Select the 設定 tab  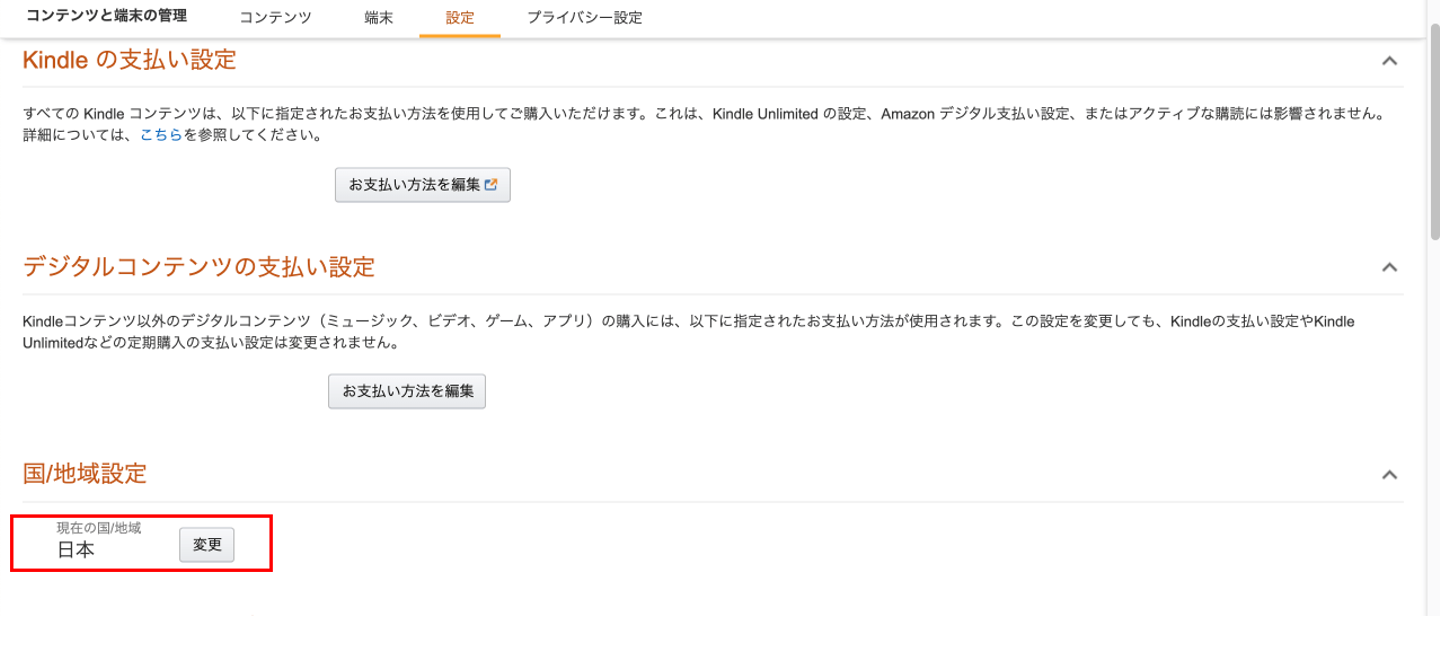[x=460, y=18]
